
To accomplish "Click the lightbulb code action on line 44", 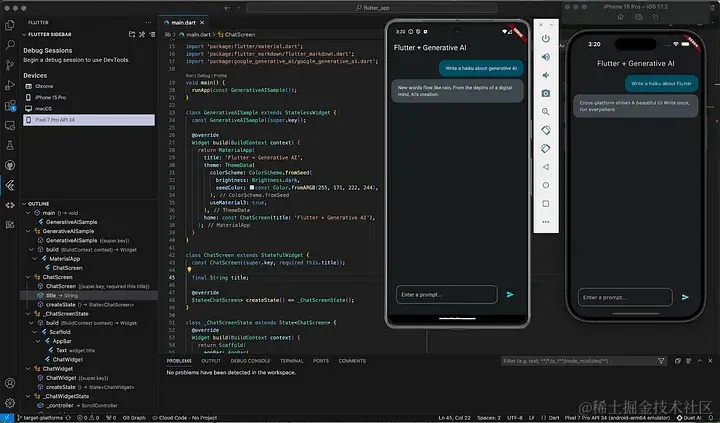I will coord(189,270).
